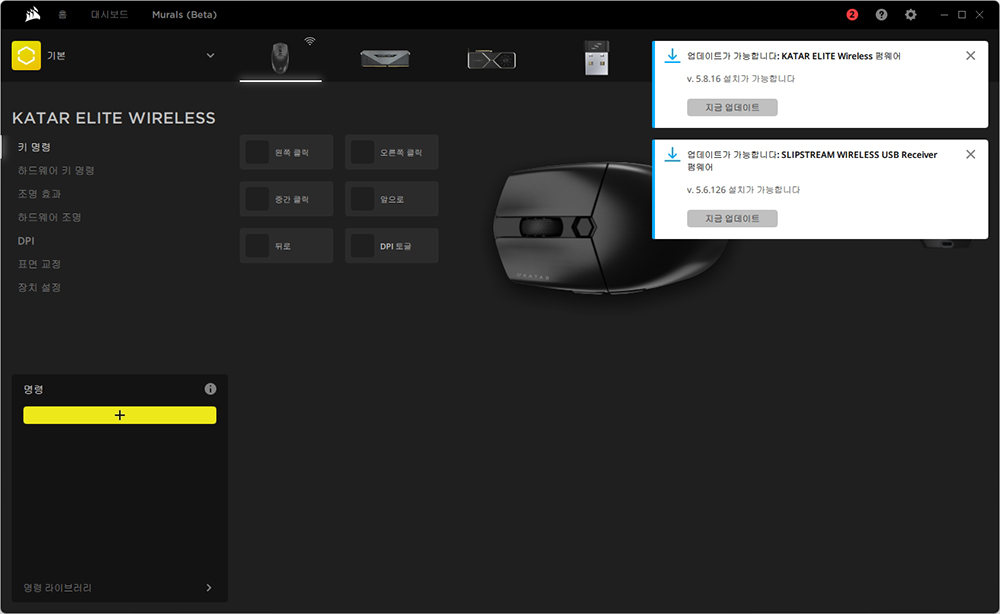Open the DPI section

[26, 241]
